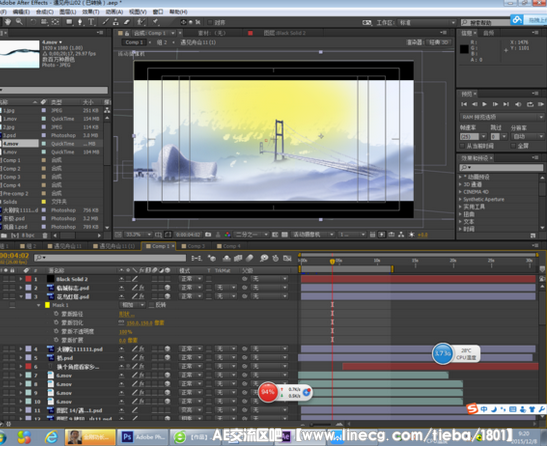This screenshot has width=548, height=452.
Task: Toggle 从当前时间 checkbox in preview panel
Action: point(462,146)
